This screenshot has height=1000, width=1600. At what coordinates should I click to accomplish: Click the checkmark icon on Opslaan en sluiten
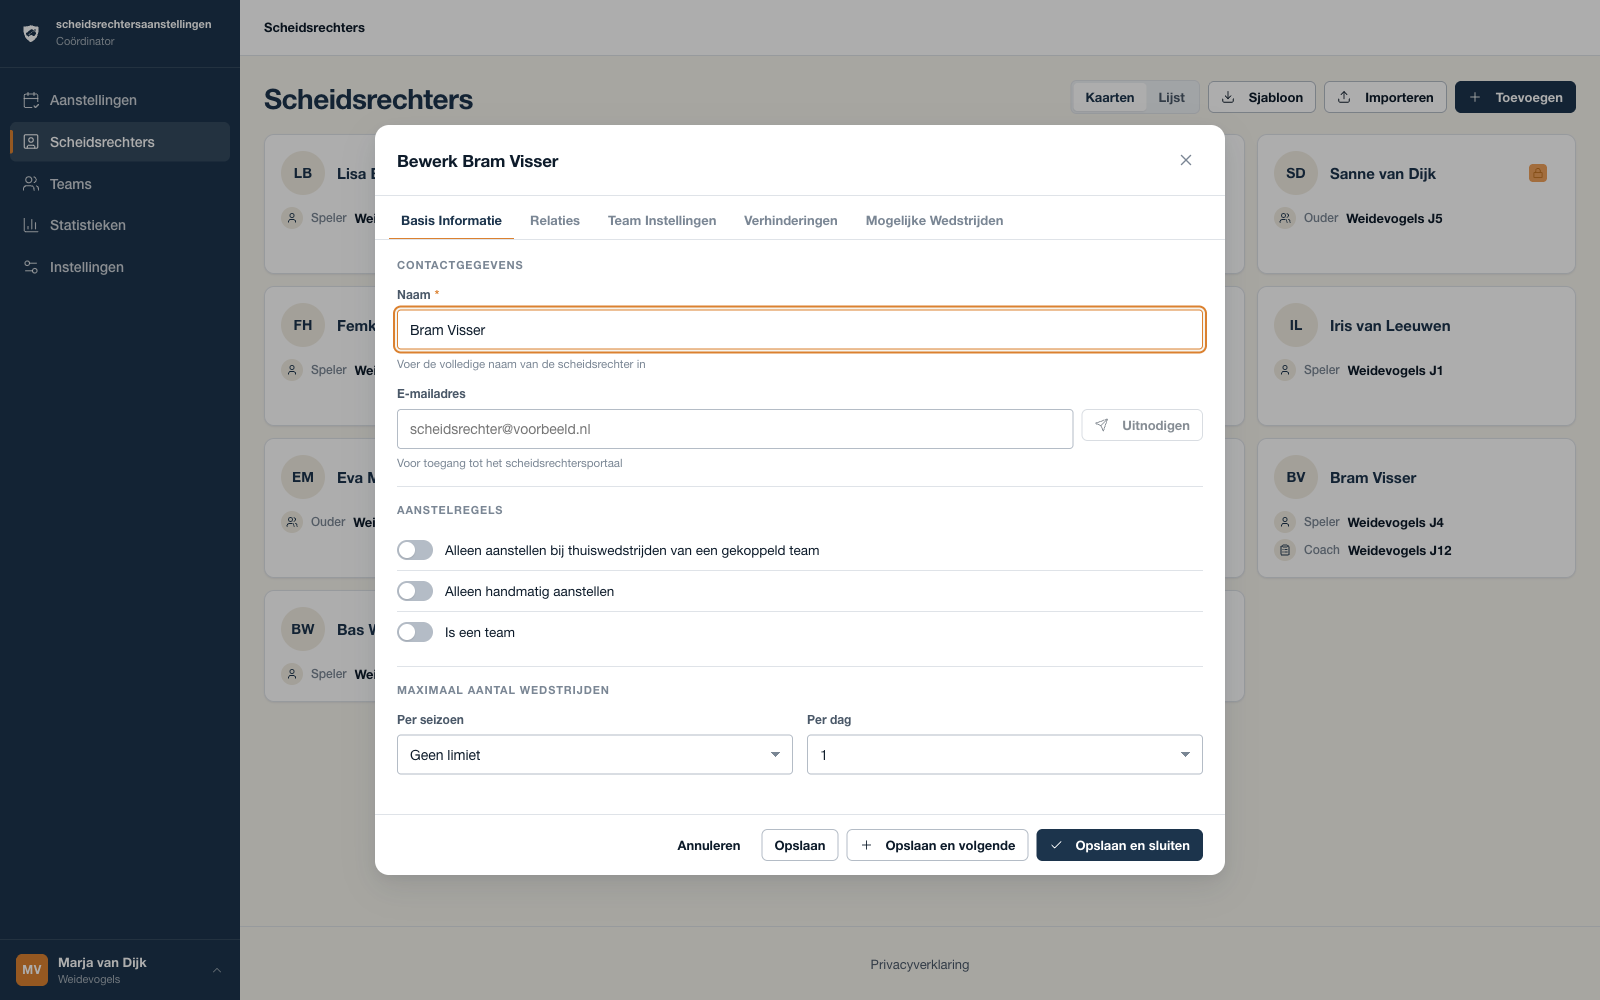click(x=1056, y=845)
